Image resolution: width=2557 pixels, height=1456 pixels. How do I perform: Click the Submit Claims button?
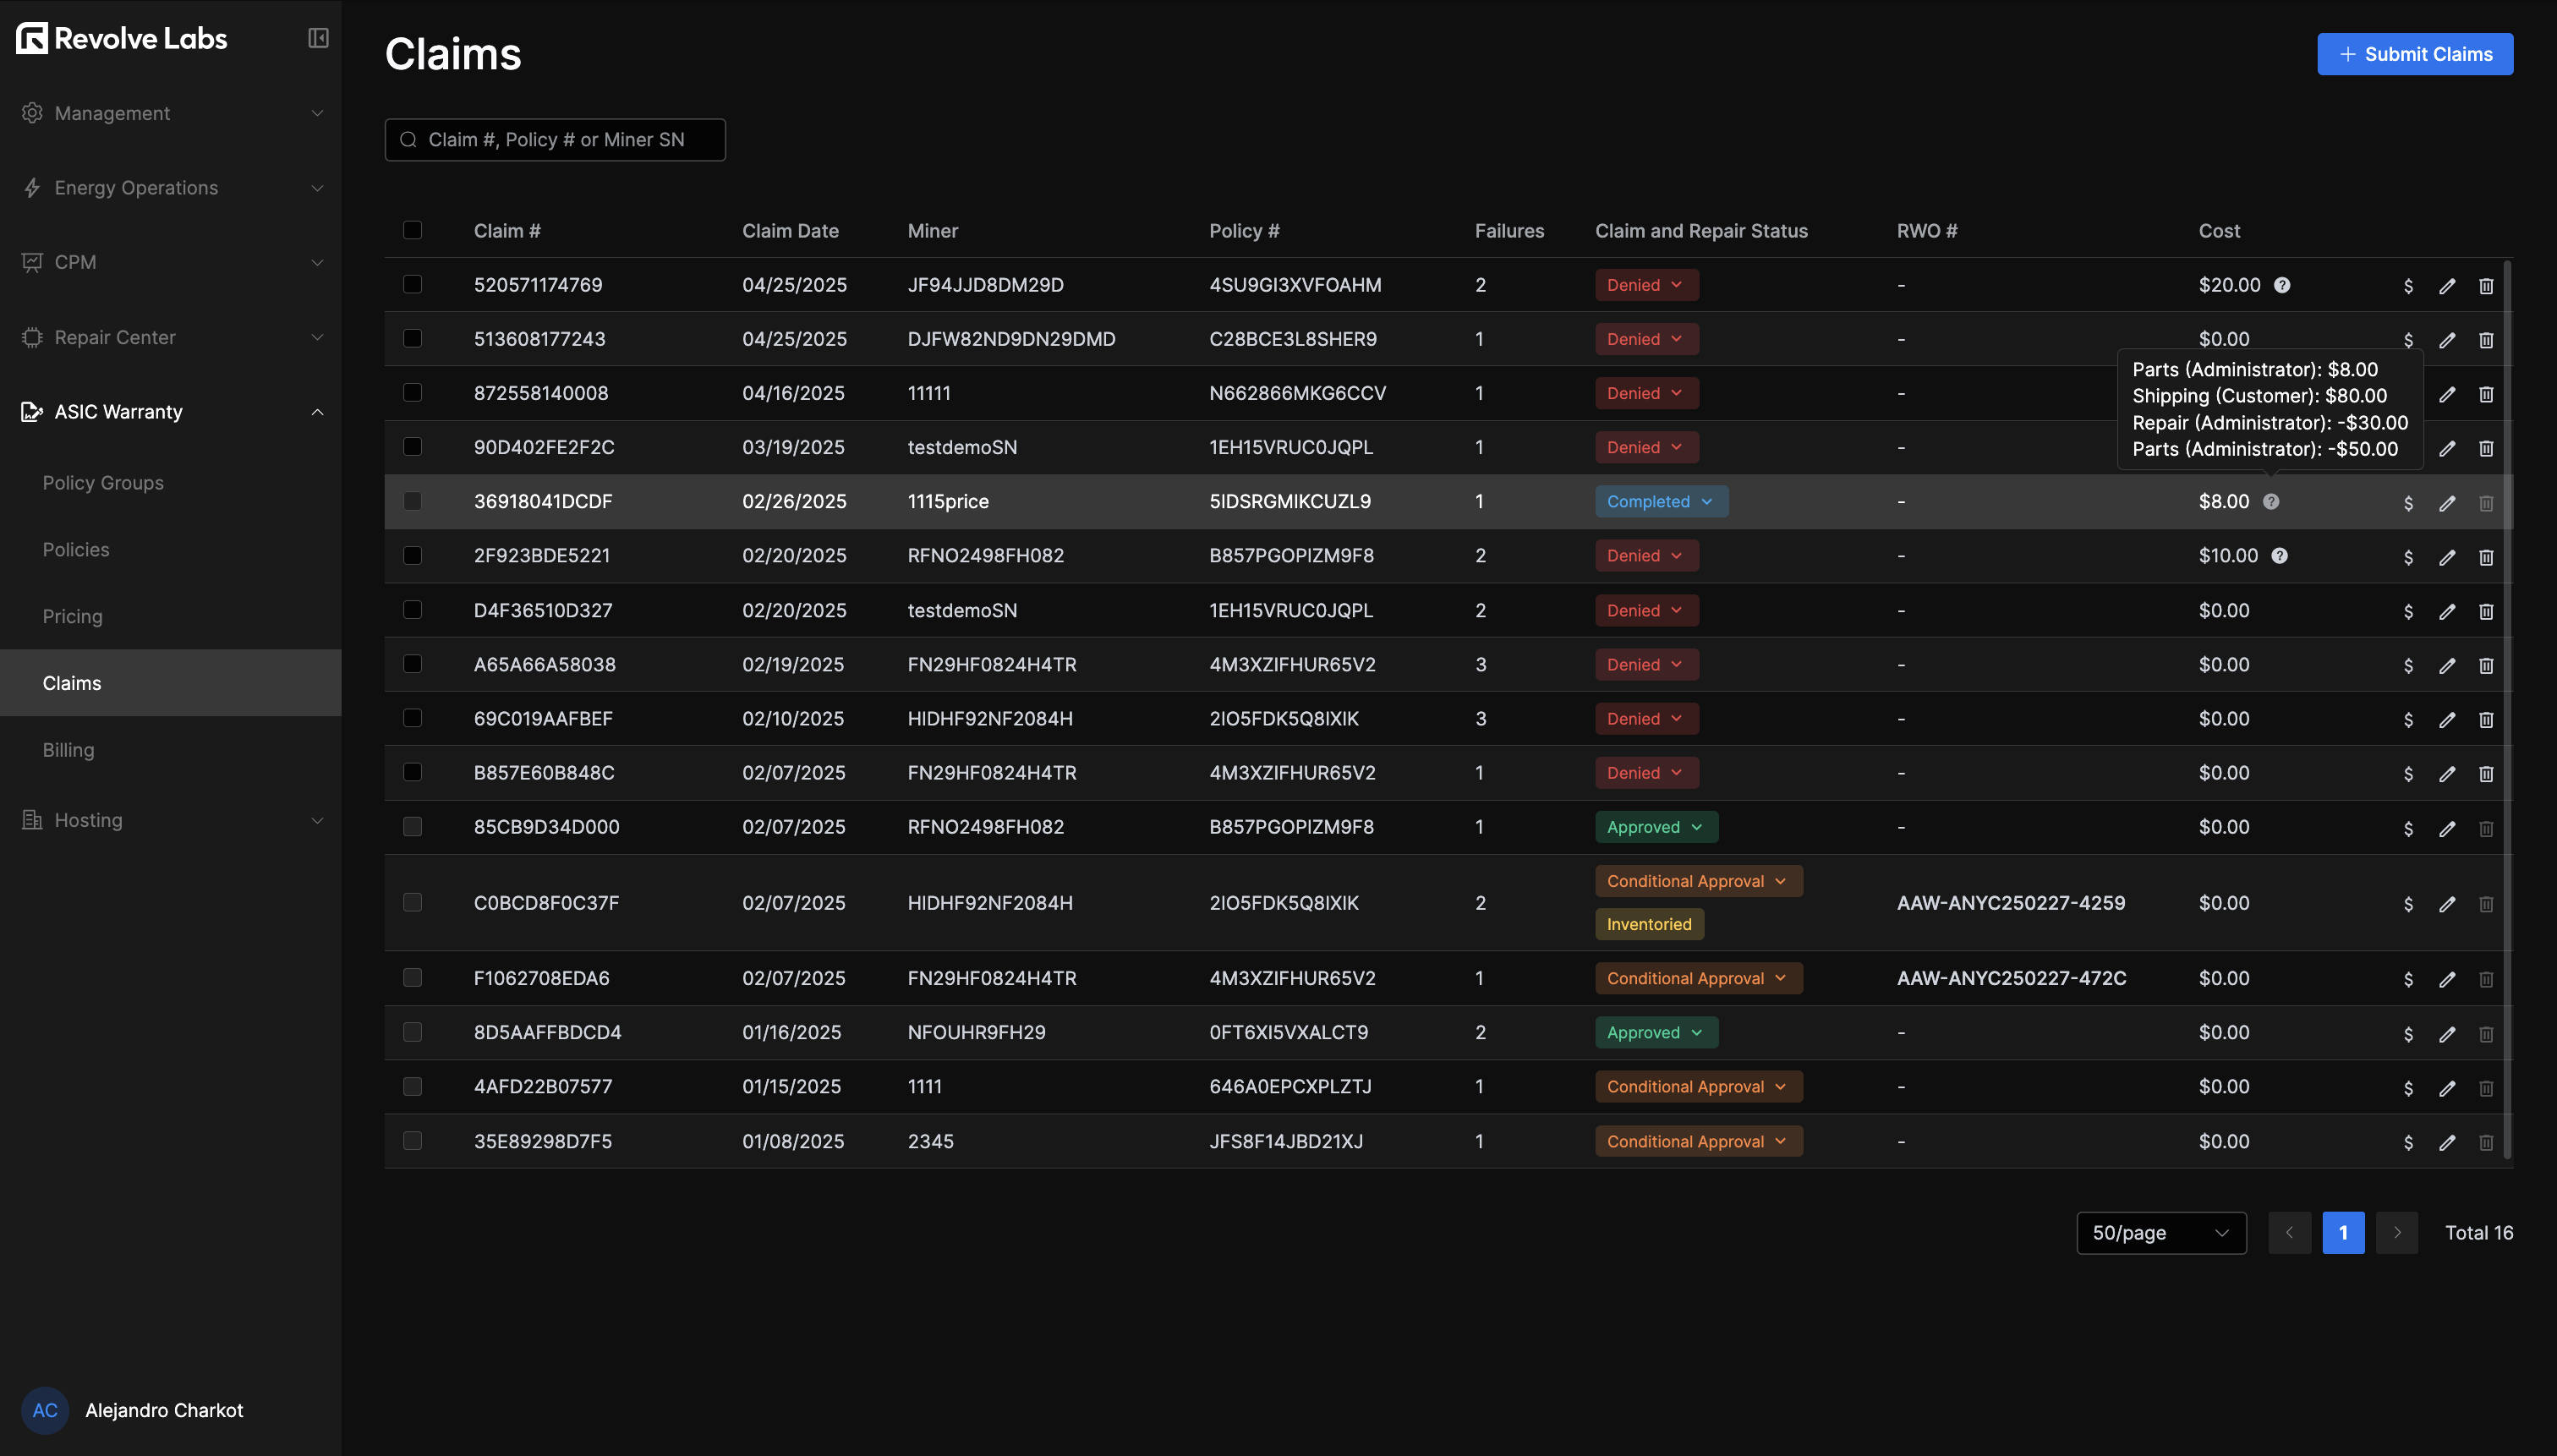point(2413,54)
